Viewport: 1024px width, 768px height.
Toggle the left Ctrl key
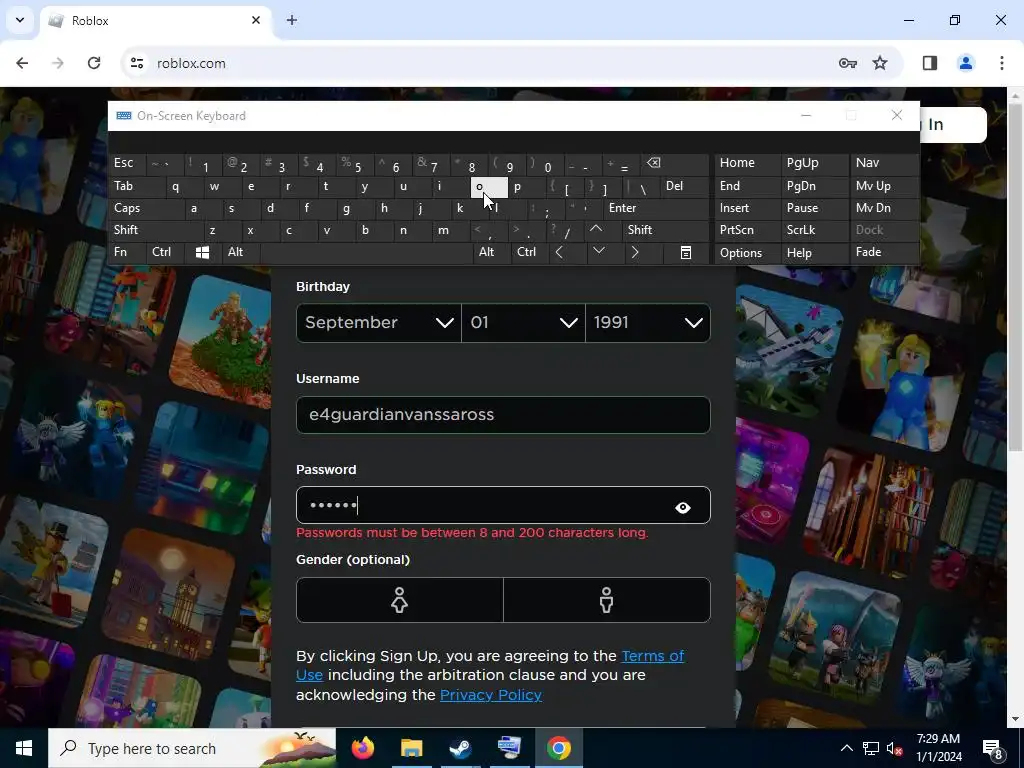pos(166,252)
